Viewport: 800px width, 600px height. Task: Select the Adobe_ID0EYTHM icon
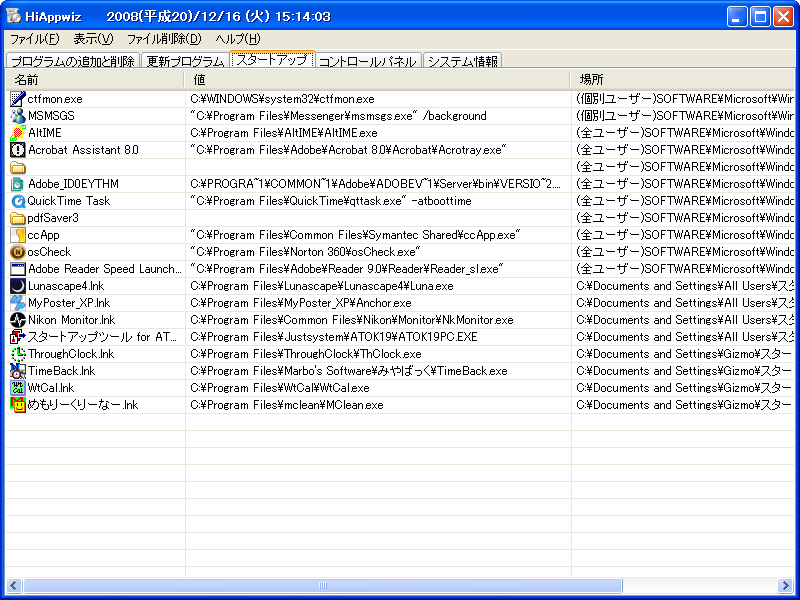pyautogui.click(x=18, y=184)
